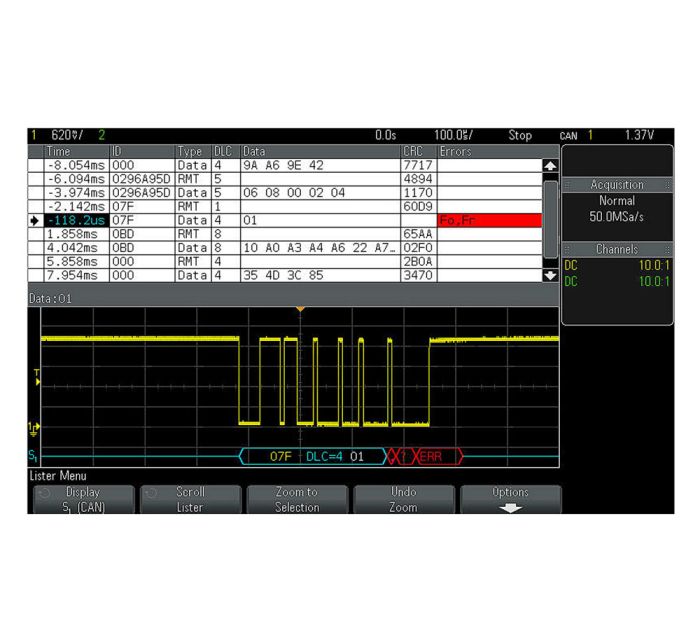Screen dimensions: 700x640
Task: Click CRC value 65AA
Action: [419, 234]
